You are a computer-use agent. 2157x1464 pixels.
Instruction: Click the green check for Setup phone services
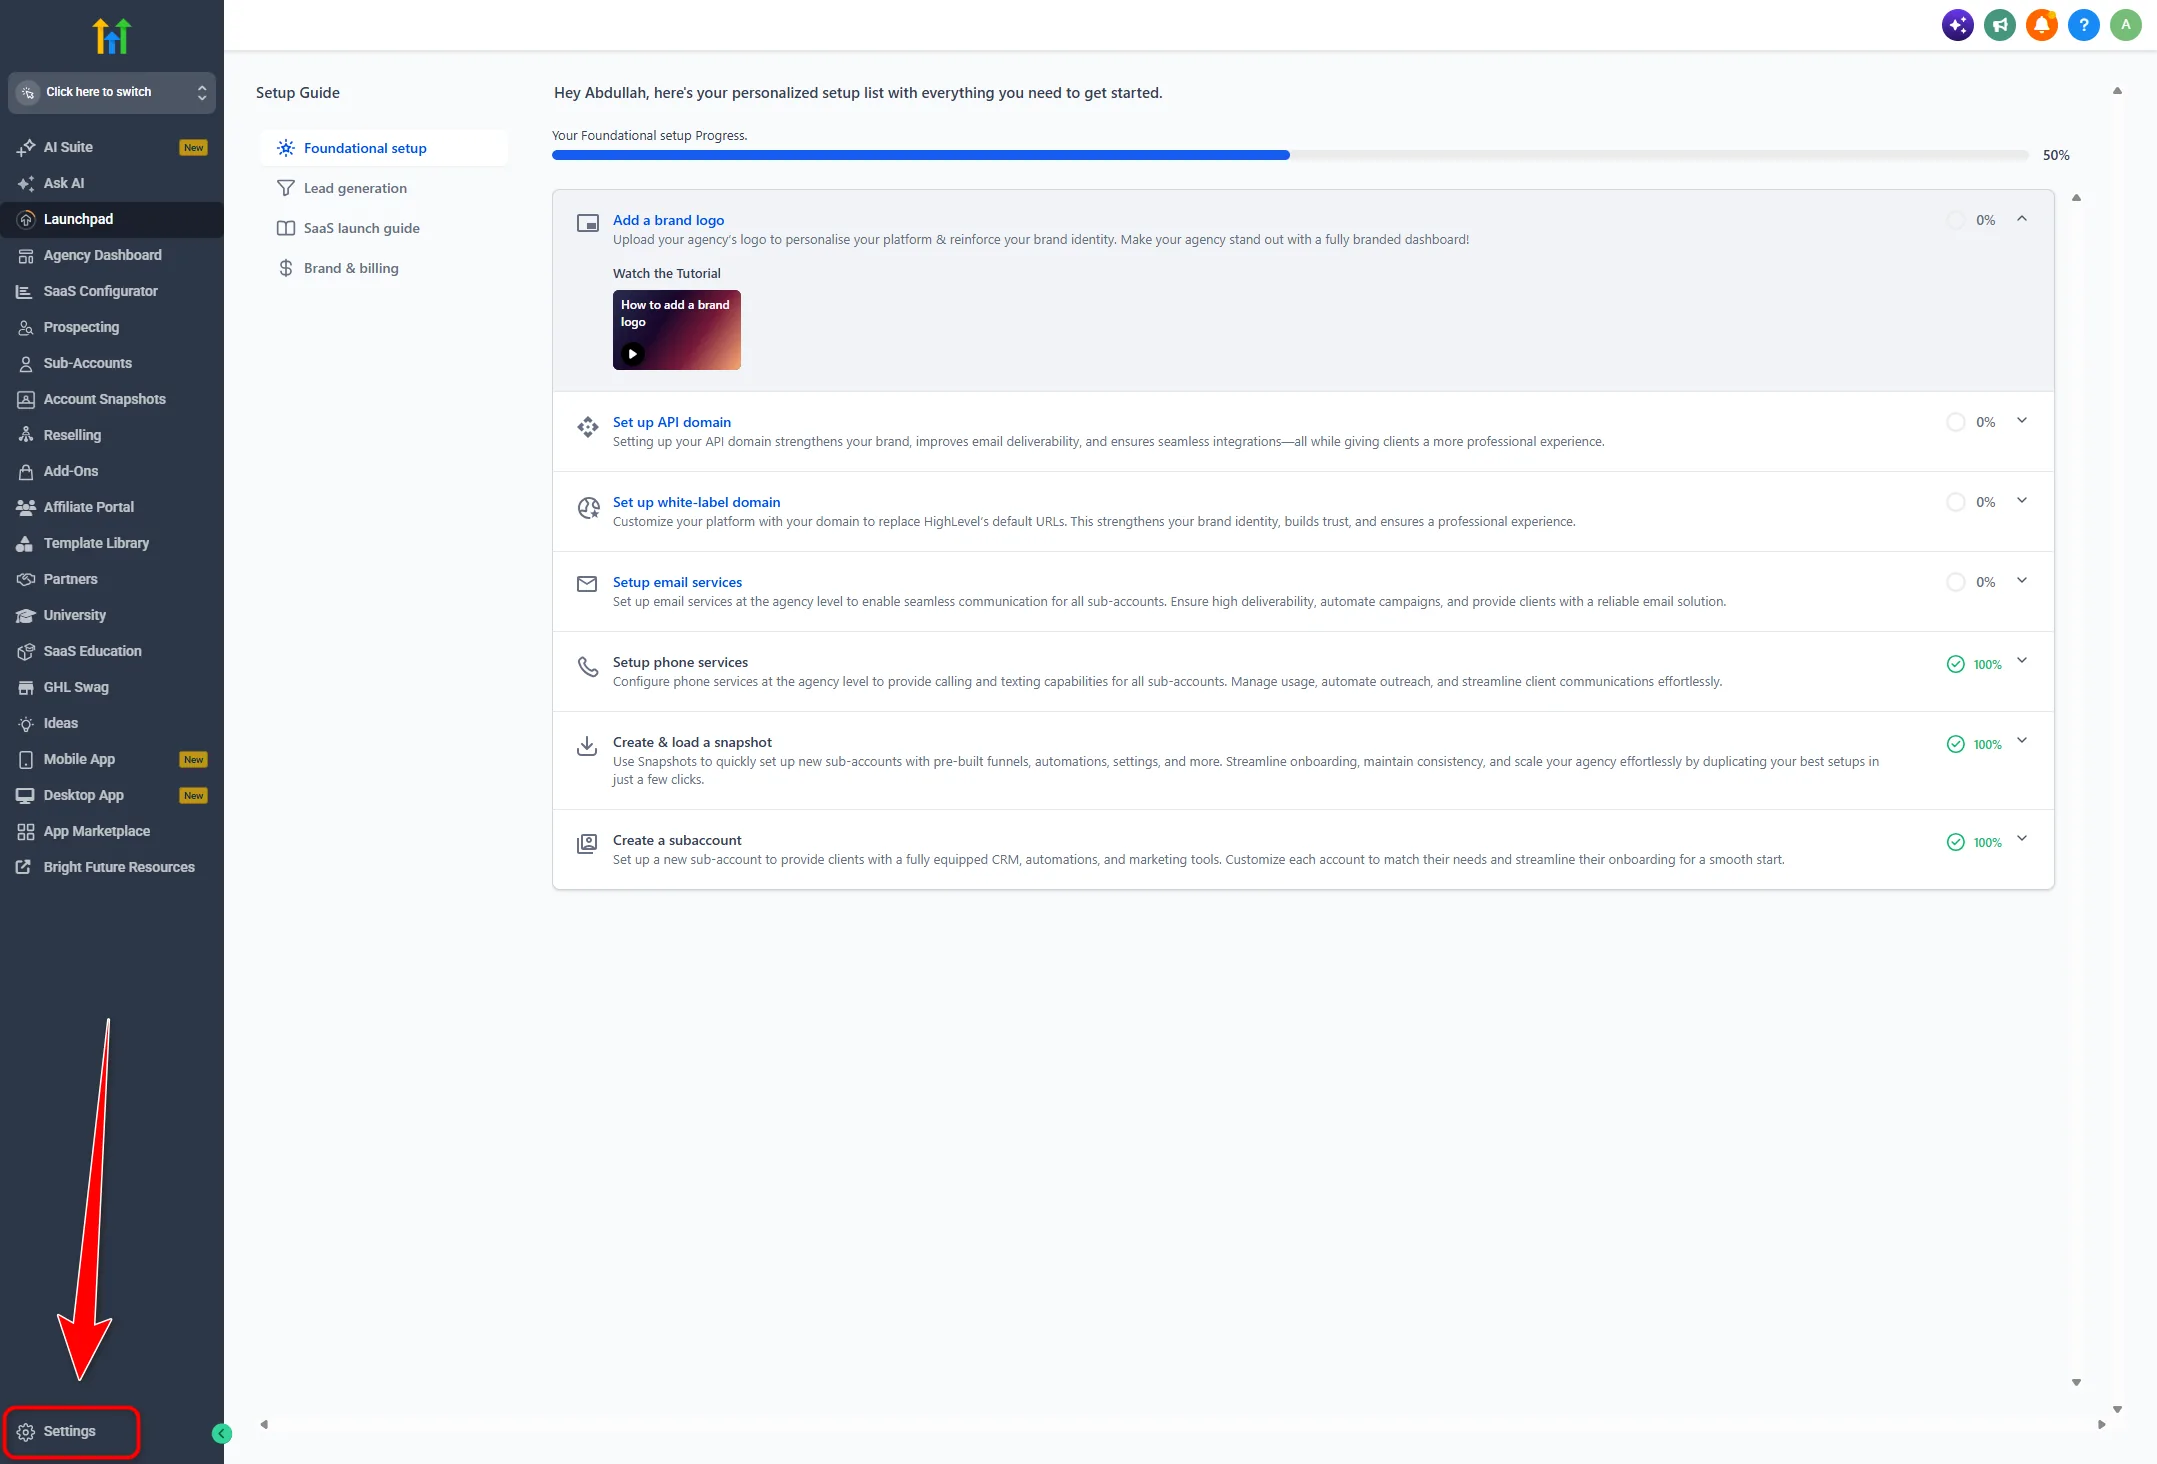pyautogui.click(x=1955, y=664)
